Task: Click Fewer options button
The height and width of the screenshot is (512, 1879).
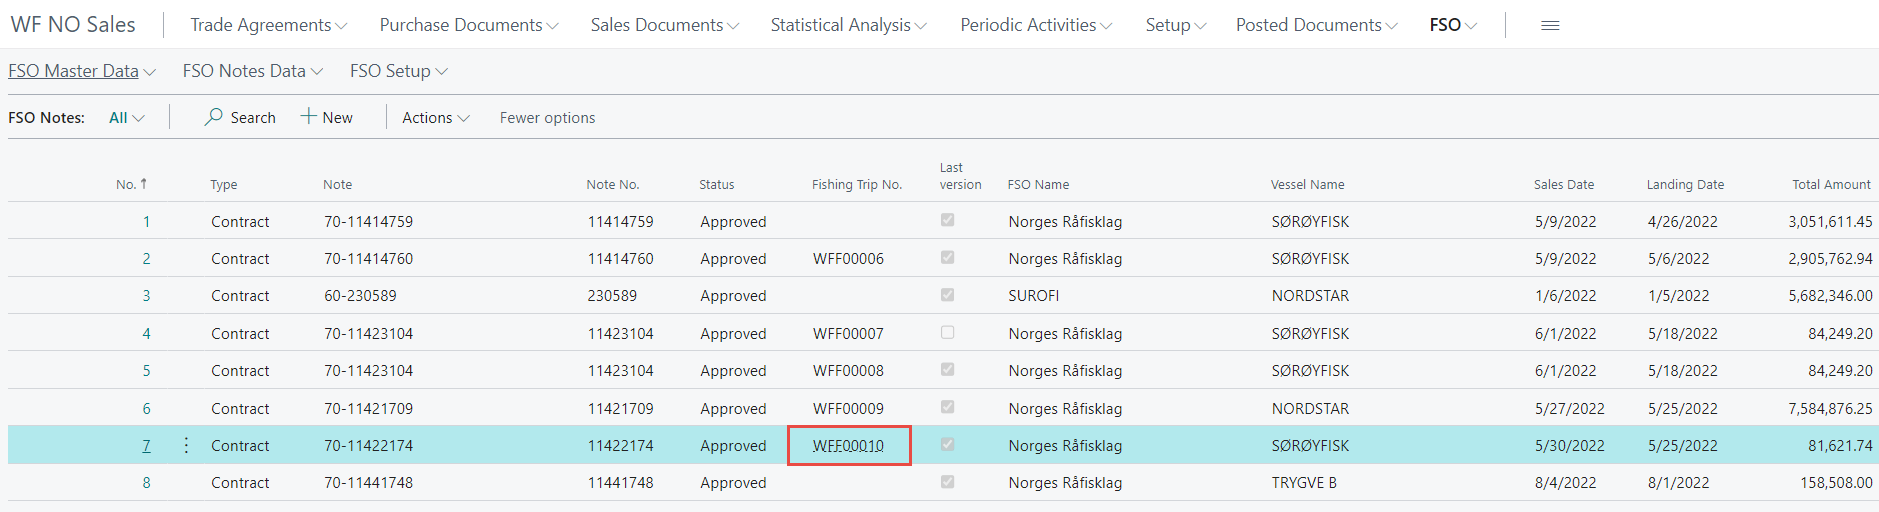Action: pos(547,118)
